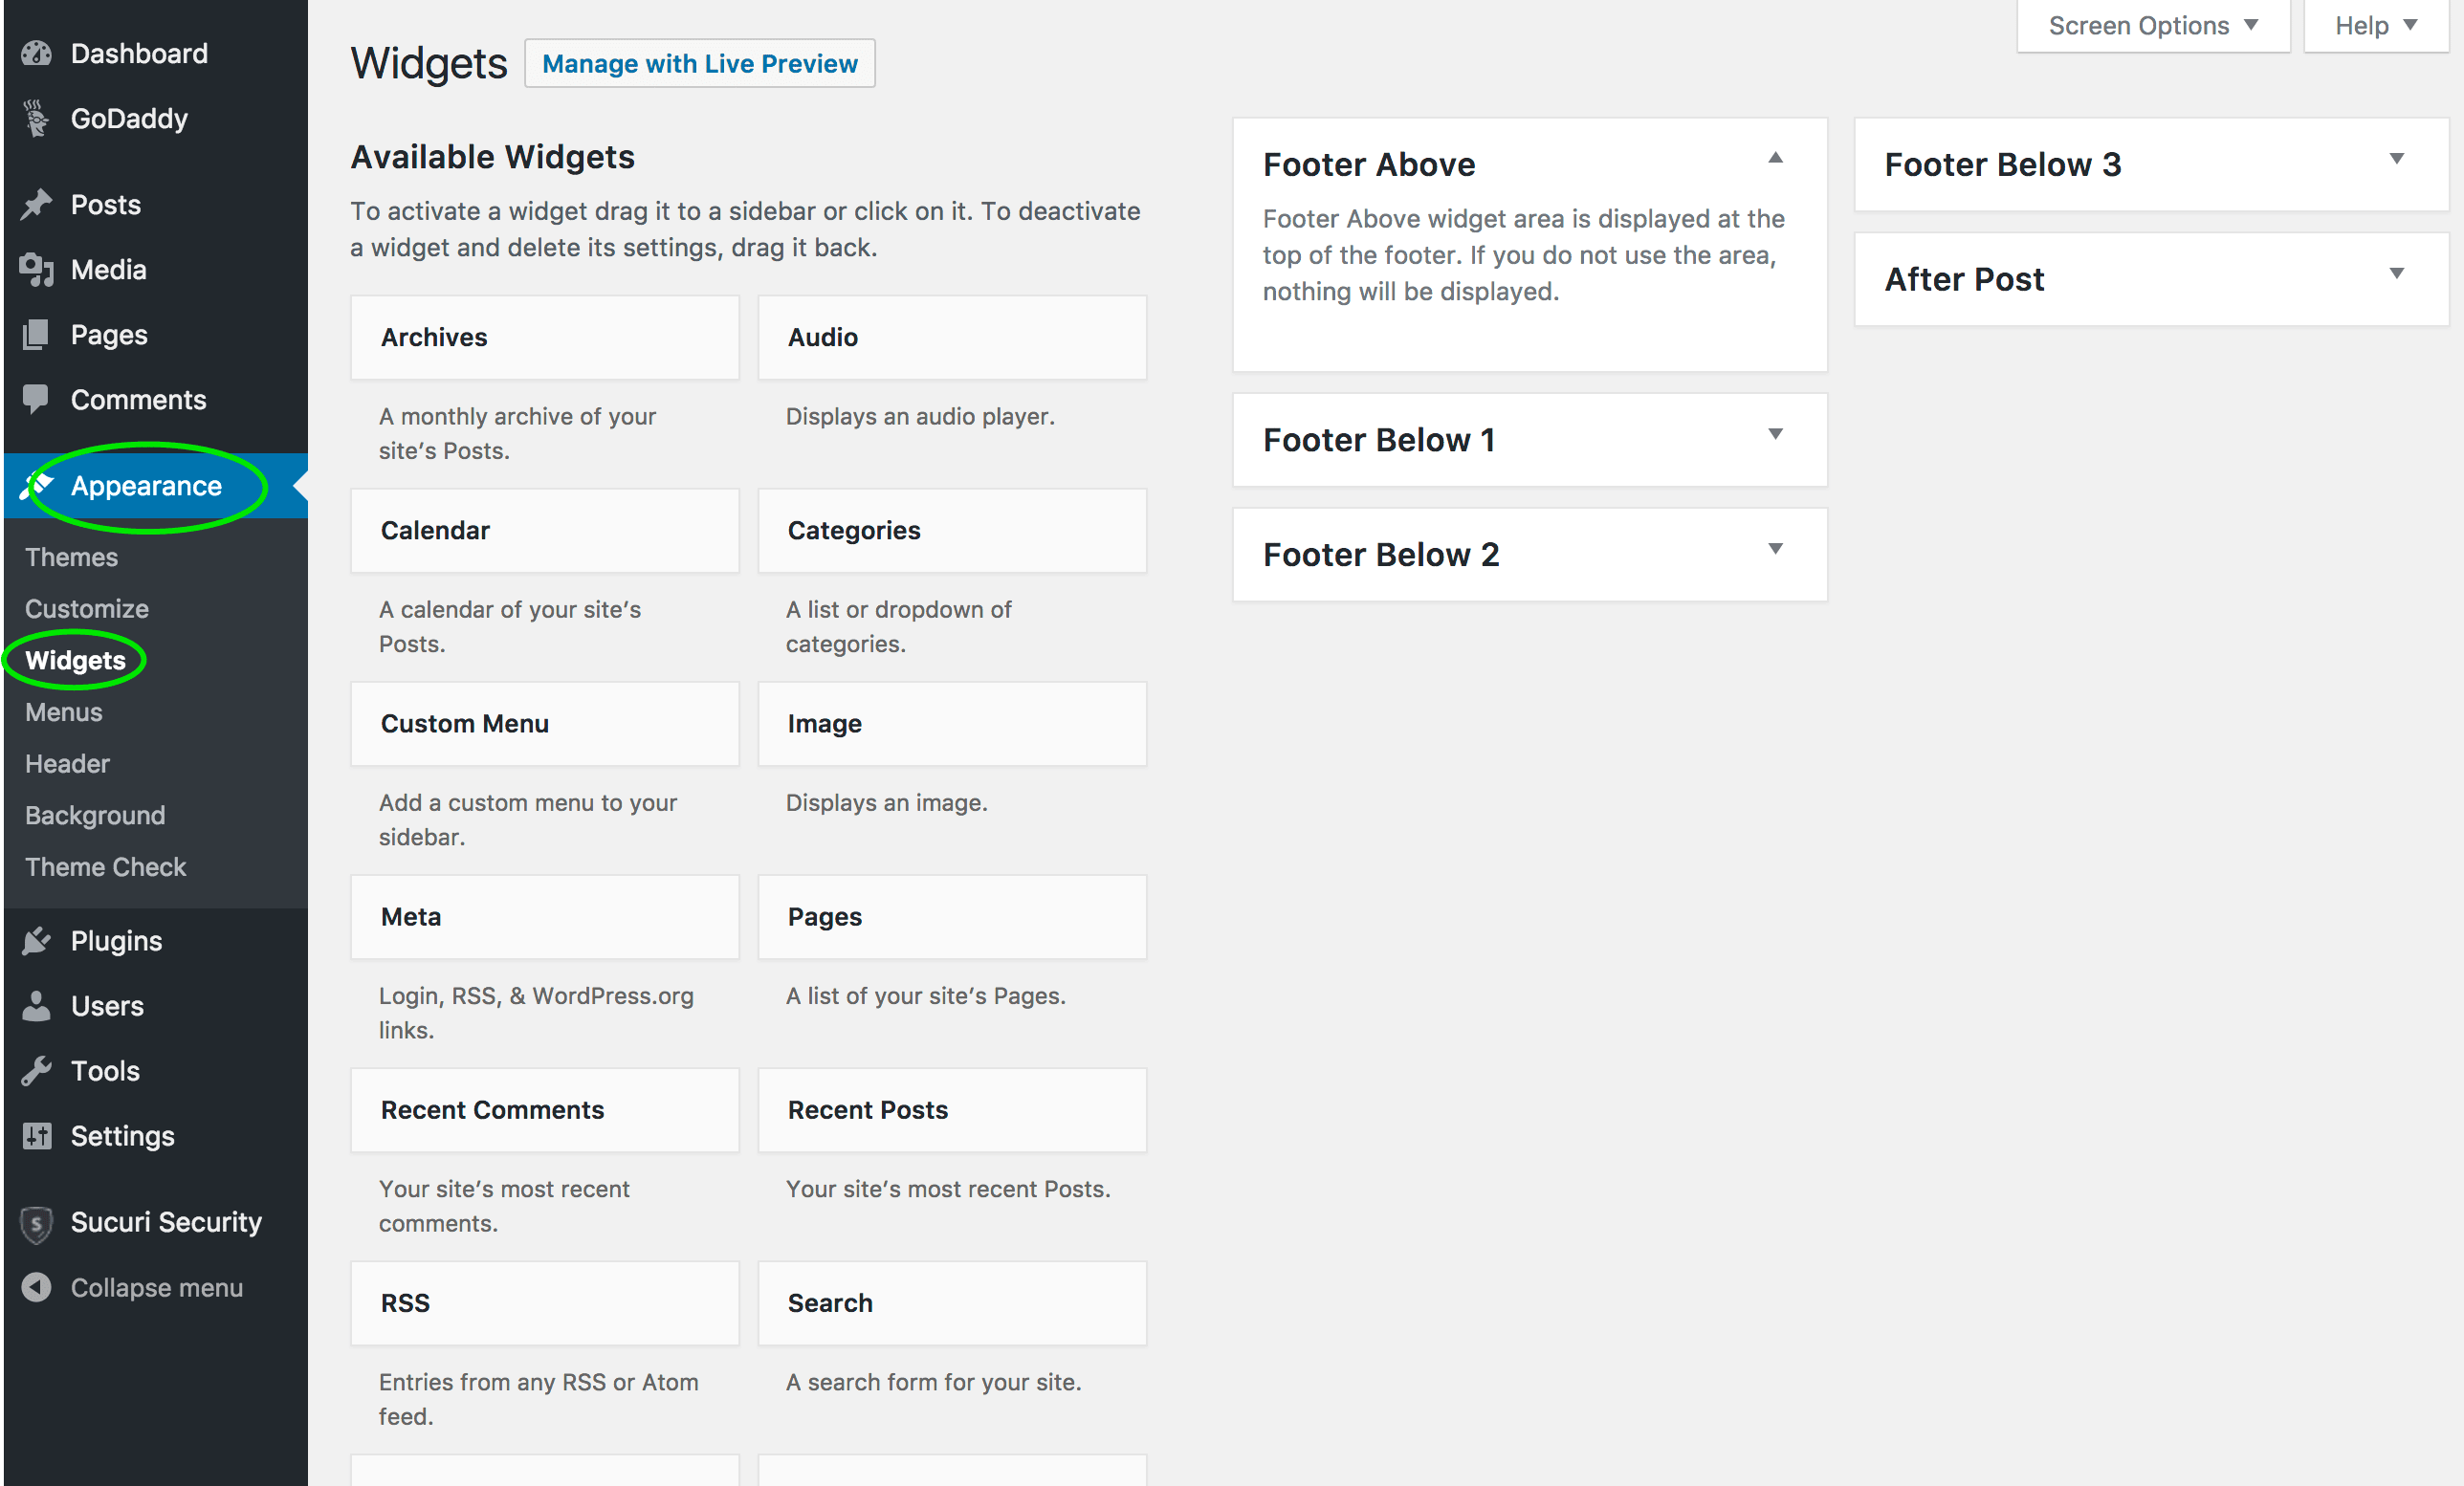
Task: Click the Plugins plug icon
Action: pos(37,940)
